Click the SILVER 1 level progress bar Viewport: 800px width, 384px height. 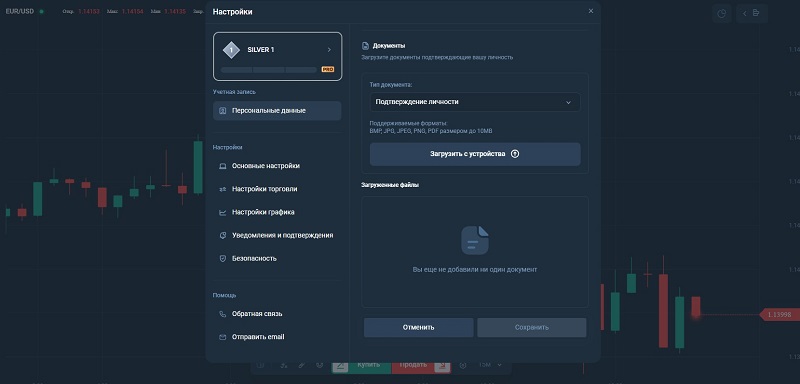[x=269, y=70]
